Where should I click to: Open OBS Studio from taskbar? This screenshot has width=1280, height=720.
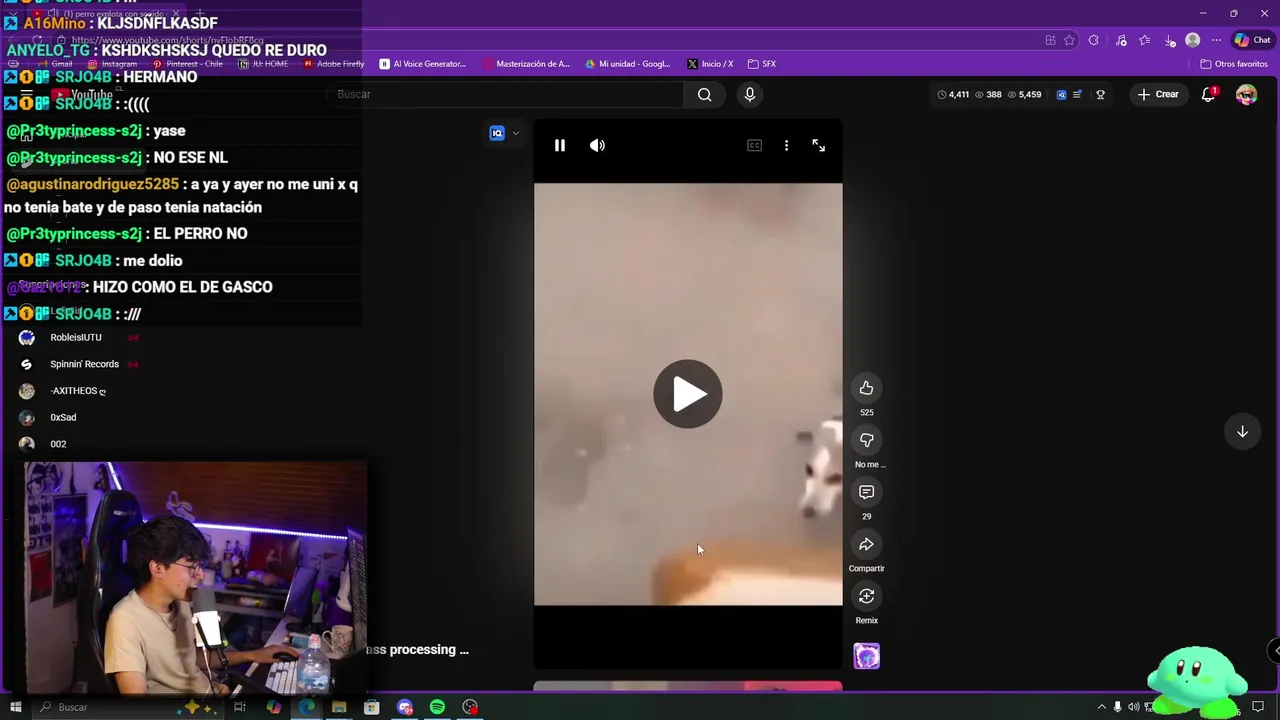(470, 707)
